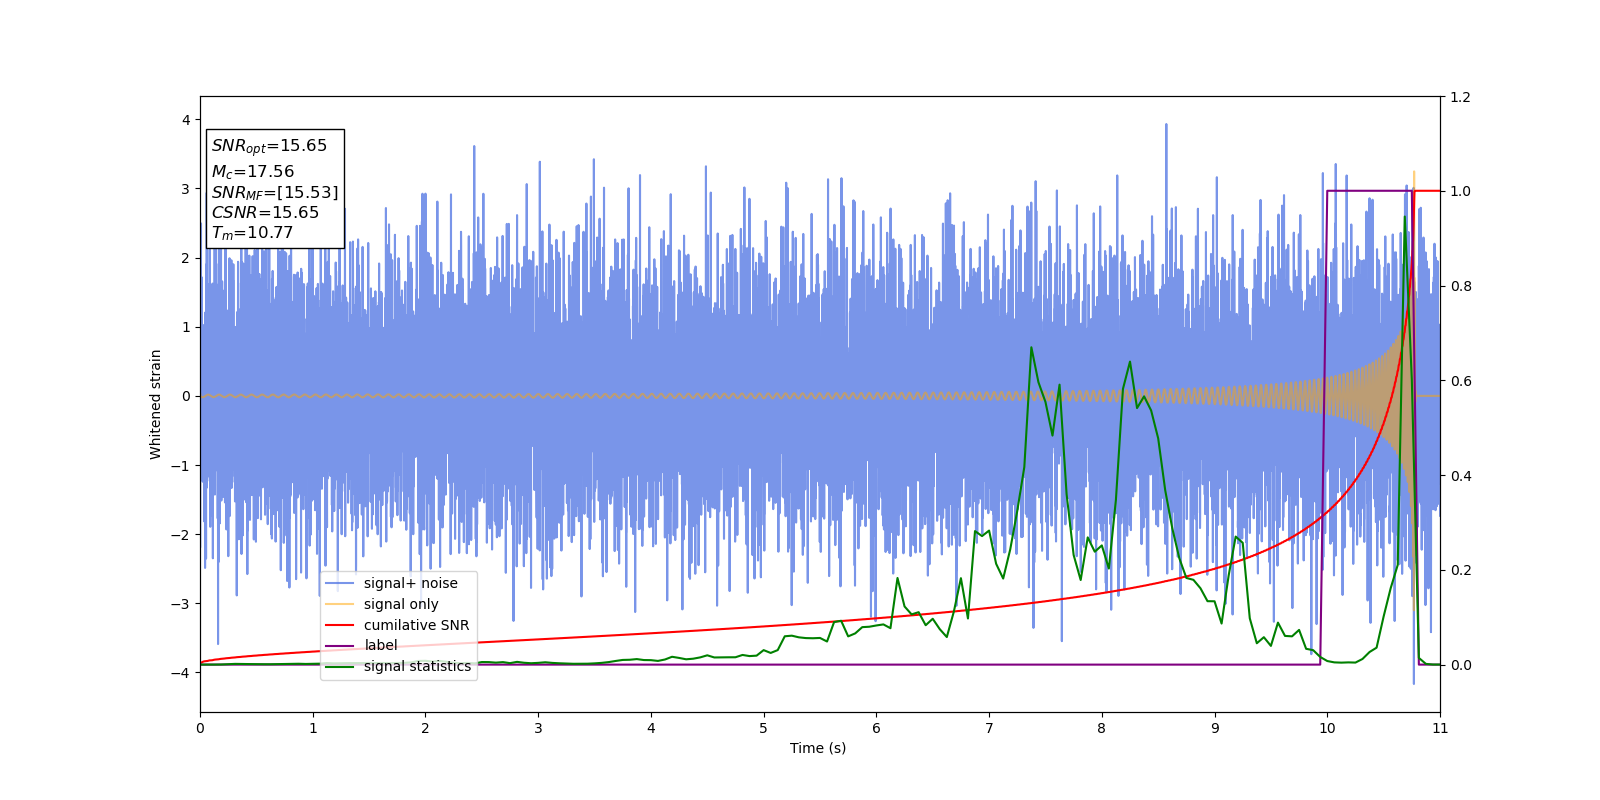The height and width of the screenshot is (800, 1600).
Task: Click x-axis tick label 11
Action: (x=1440, y=728)
